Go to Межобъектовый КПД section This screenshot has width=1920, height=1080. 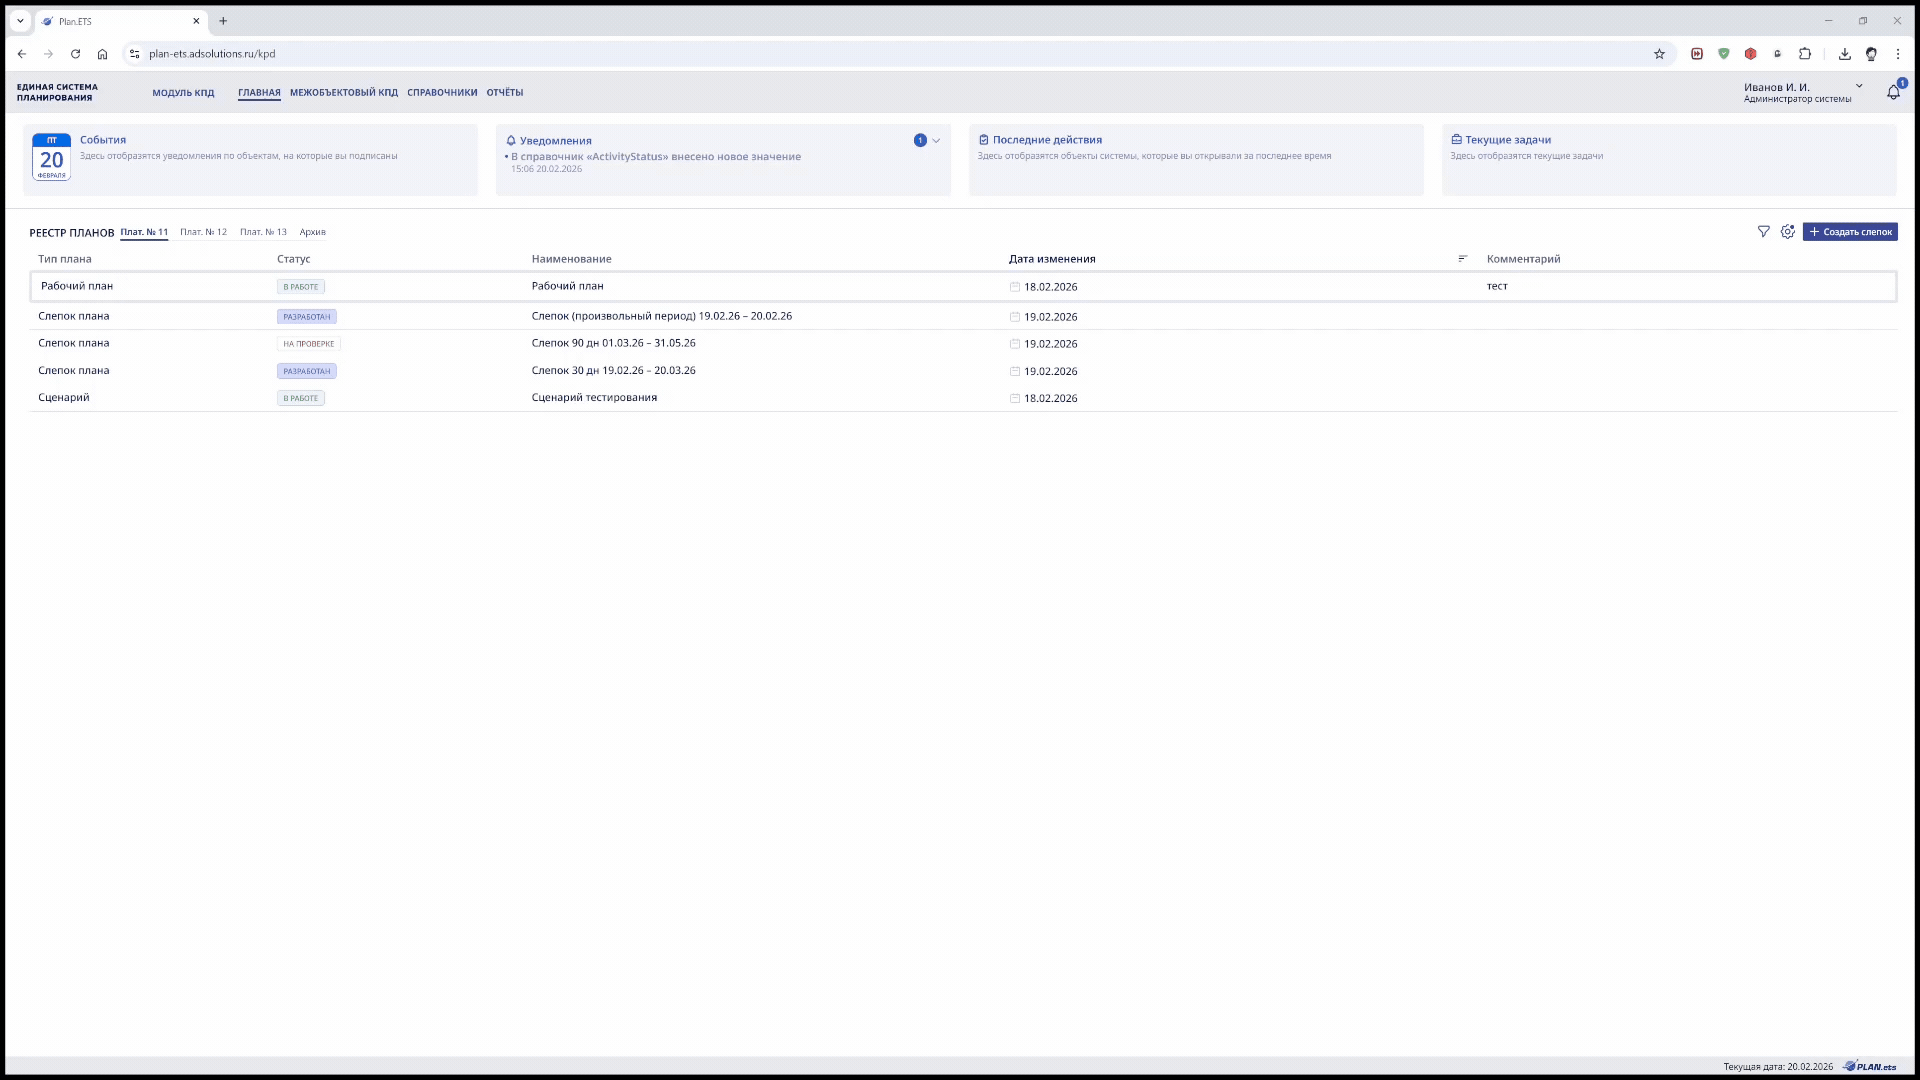(x=343, y=92)
